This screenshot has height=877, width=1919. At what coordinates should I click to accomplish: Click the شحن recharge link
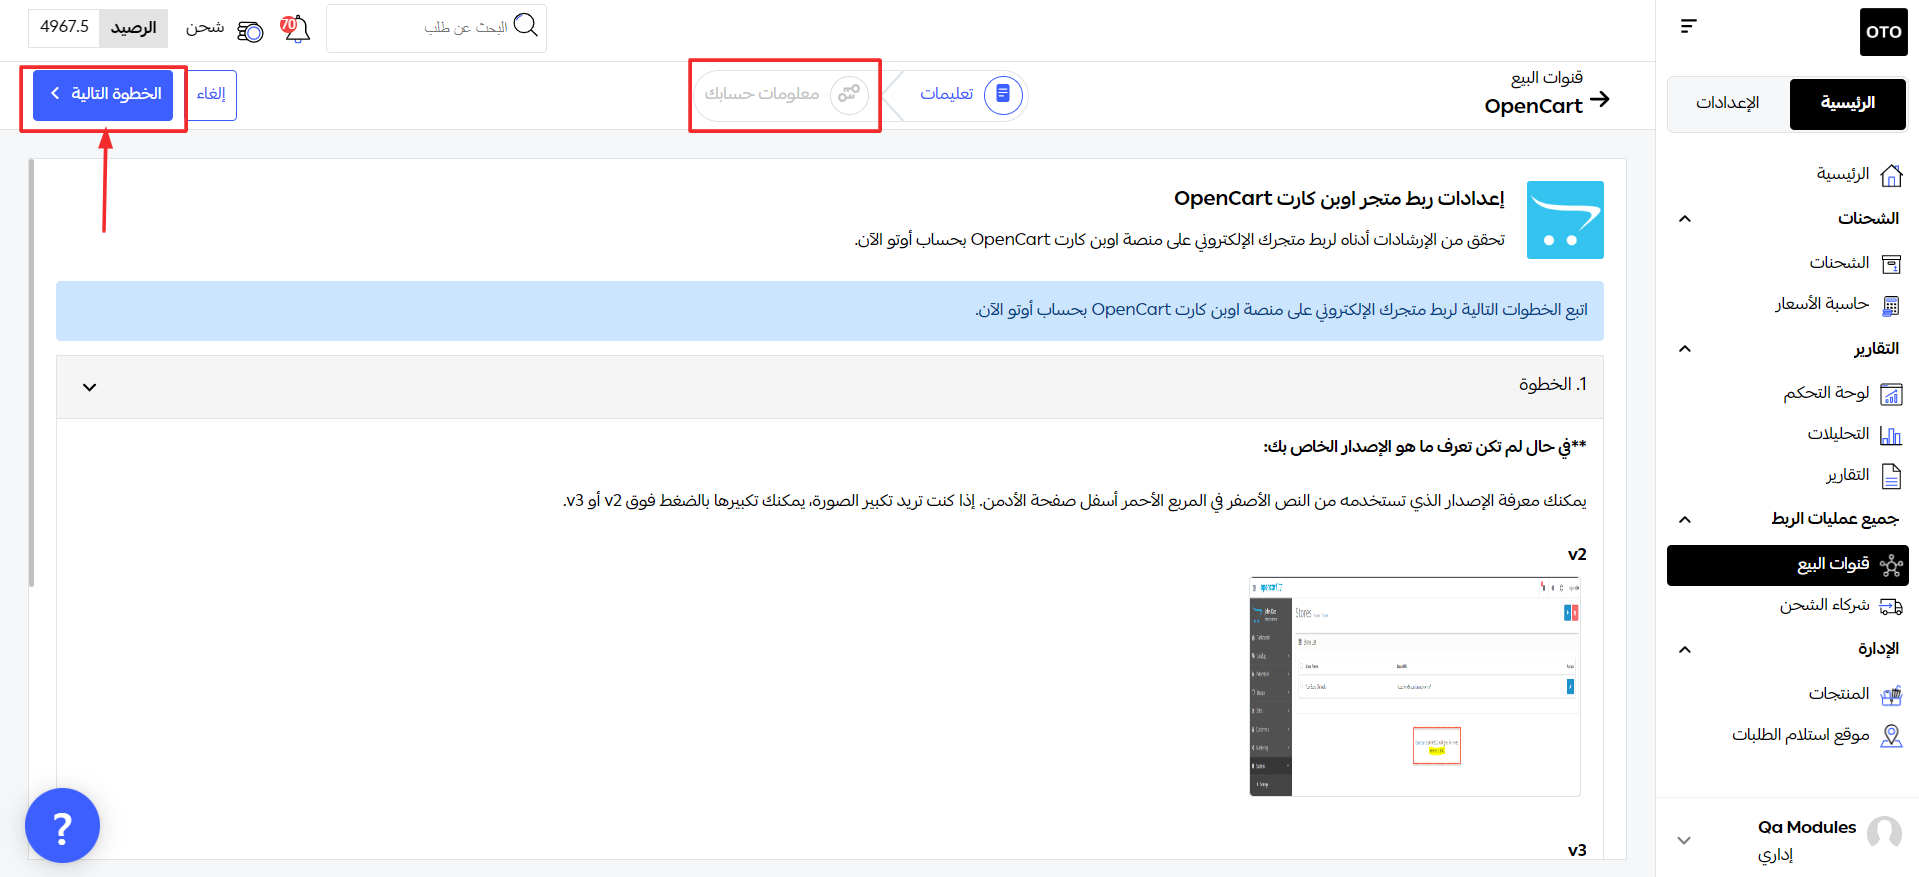click(205, 28)
